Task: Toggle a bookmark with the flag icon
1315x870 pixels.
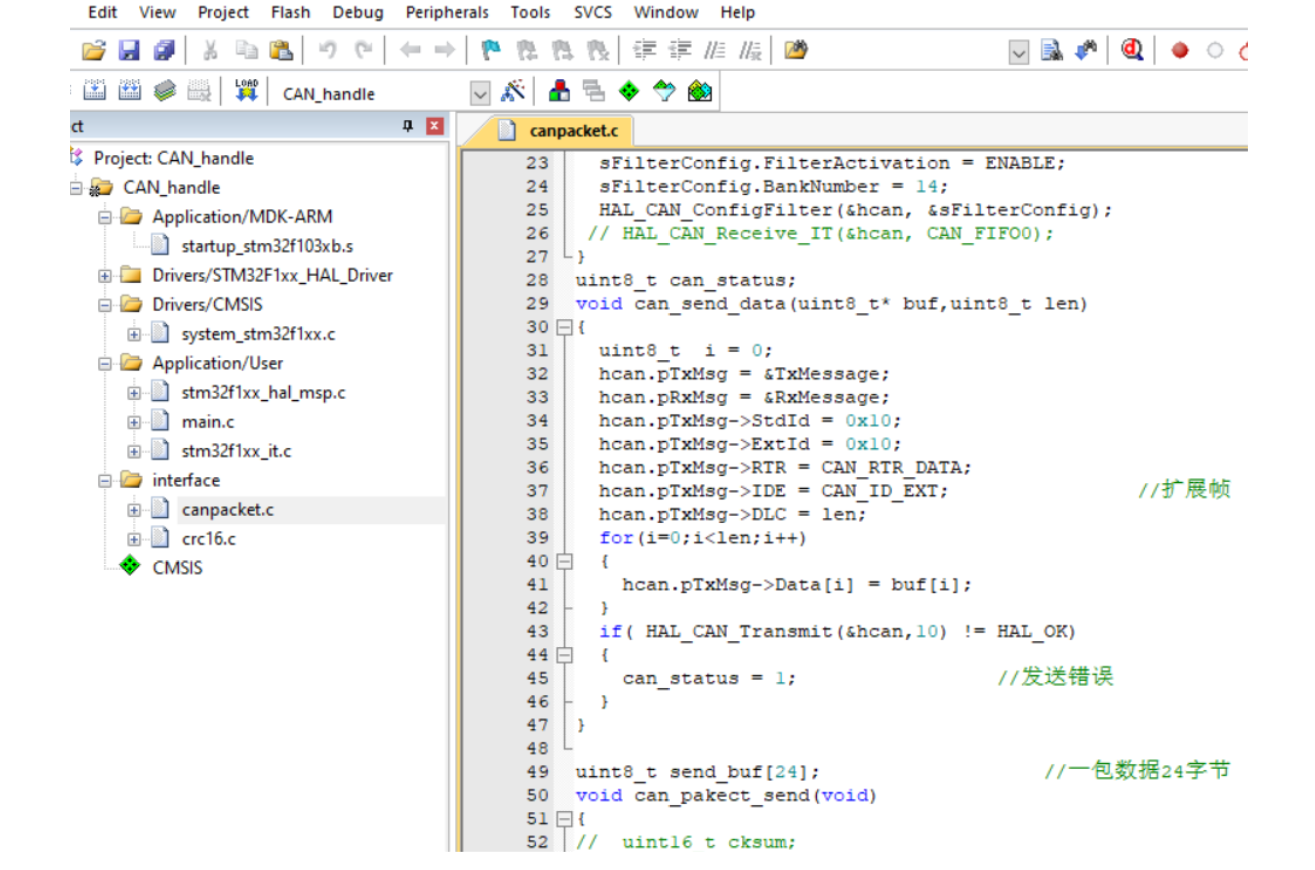Action: 490,50
